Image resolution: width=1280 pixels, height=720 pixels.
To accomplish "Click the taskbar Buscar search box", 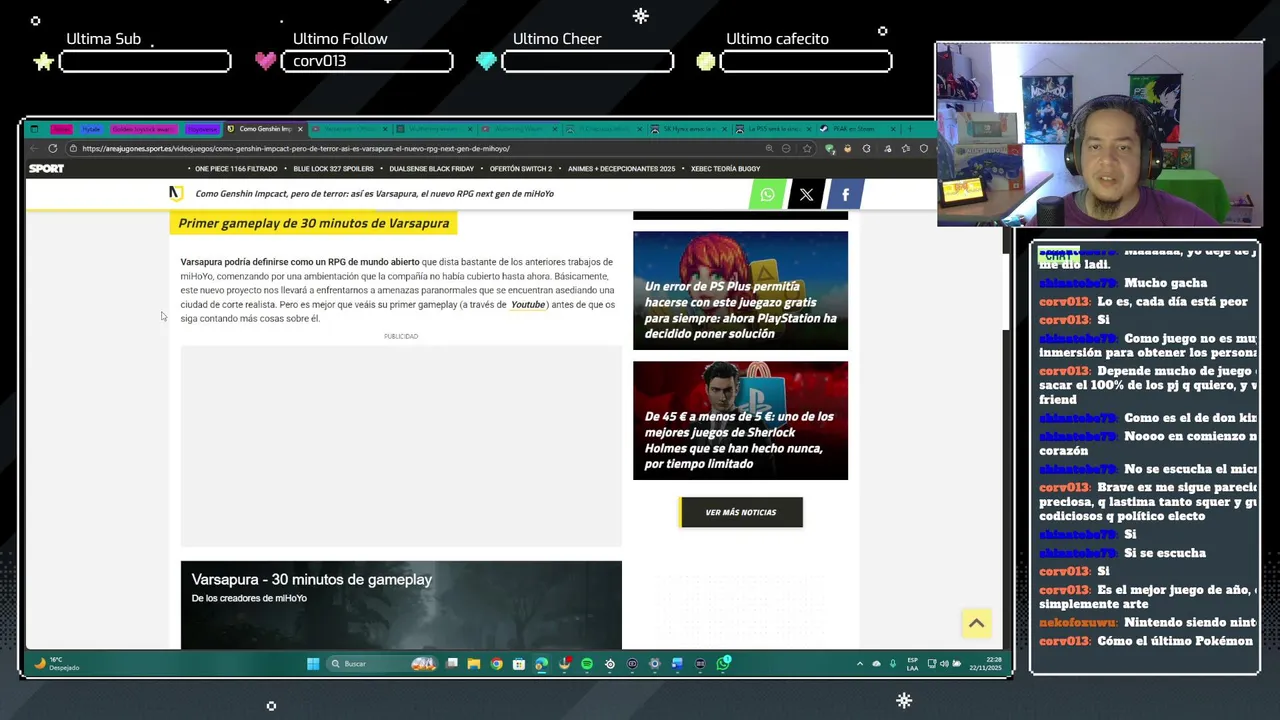I will (382, 663).
